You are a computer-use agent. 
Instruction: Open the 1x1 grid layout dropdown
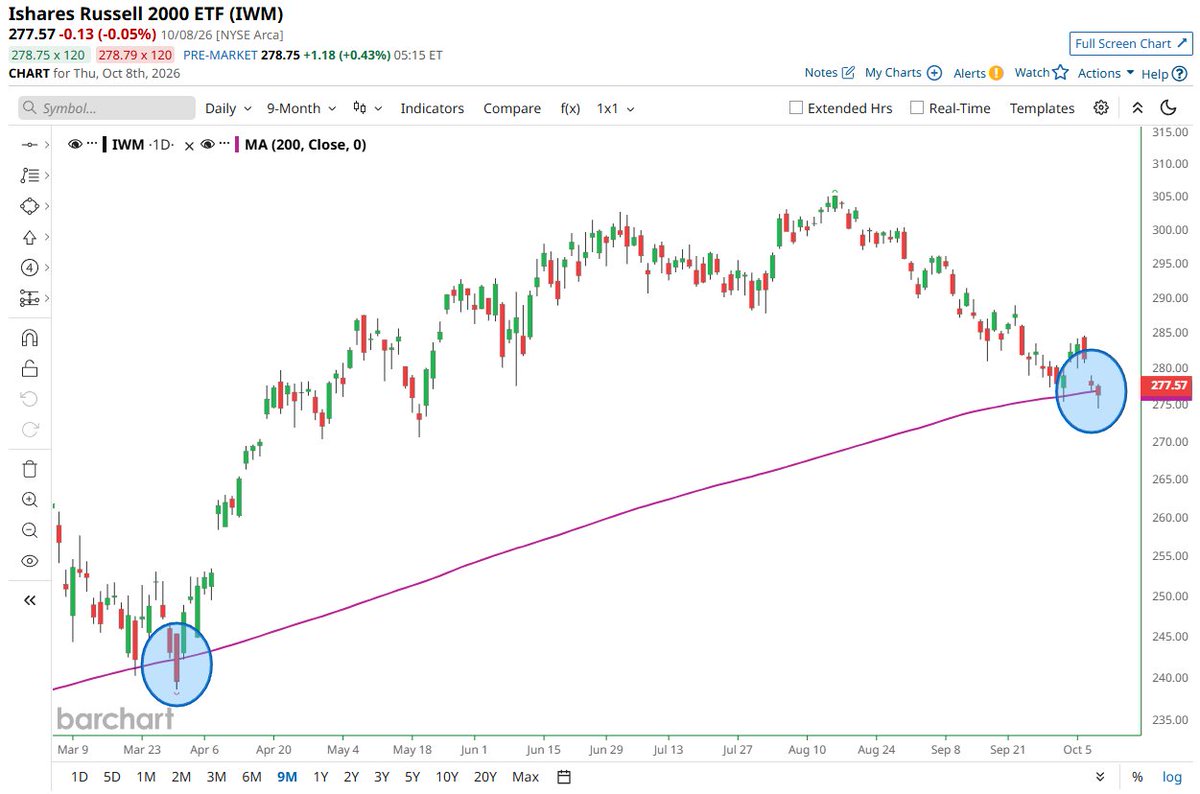[615, 108]
